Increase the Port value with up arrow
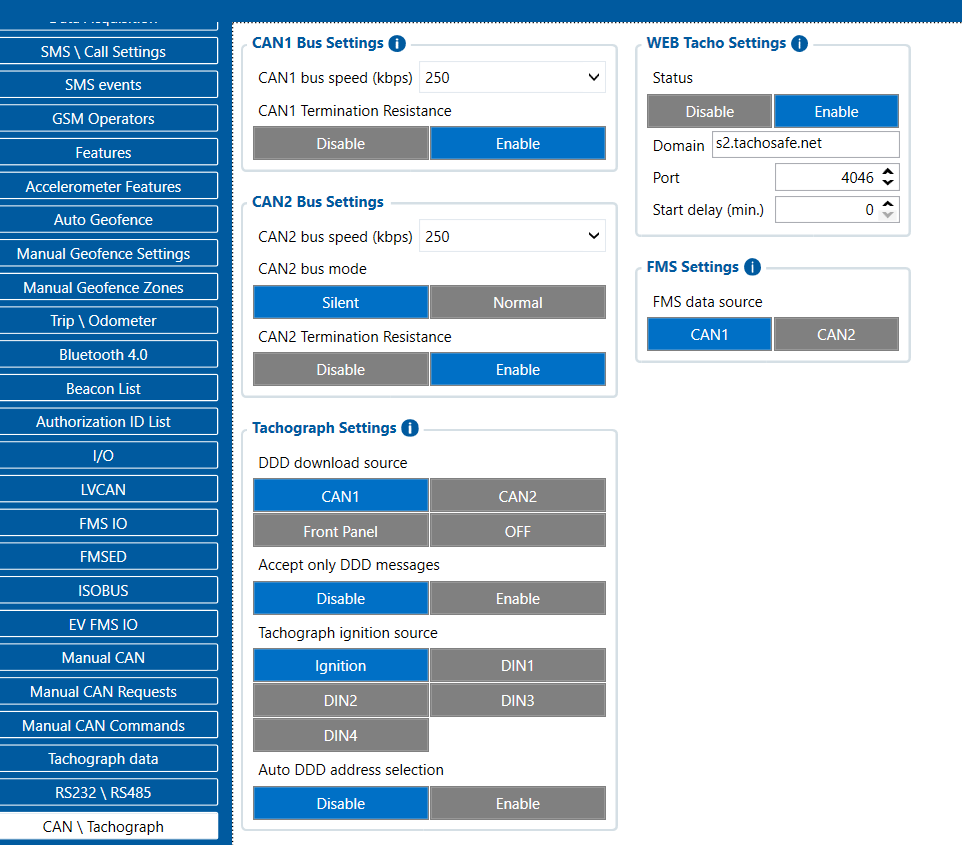The width and height of the screenshot is (962, 845). pyautogui.click(x=888, y=172)
